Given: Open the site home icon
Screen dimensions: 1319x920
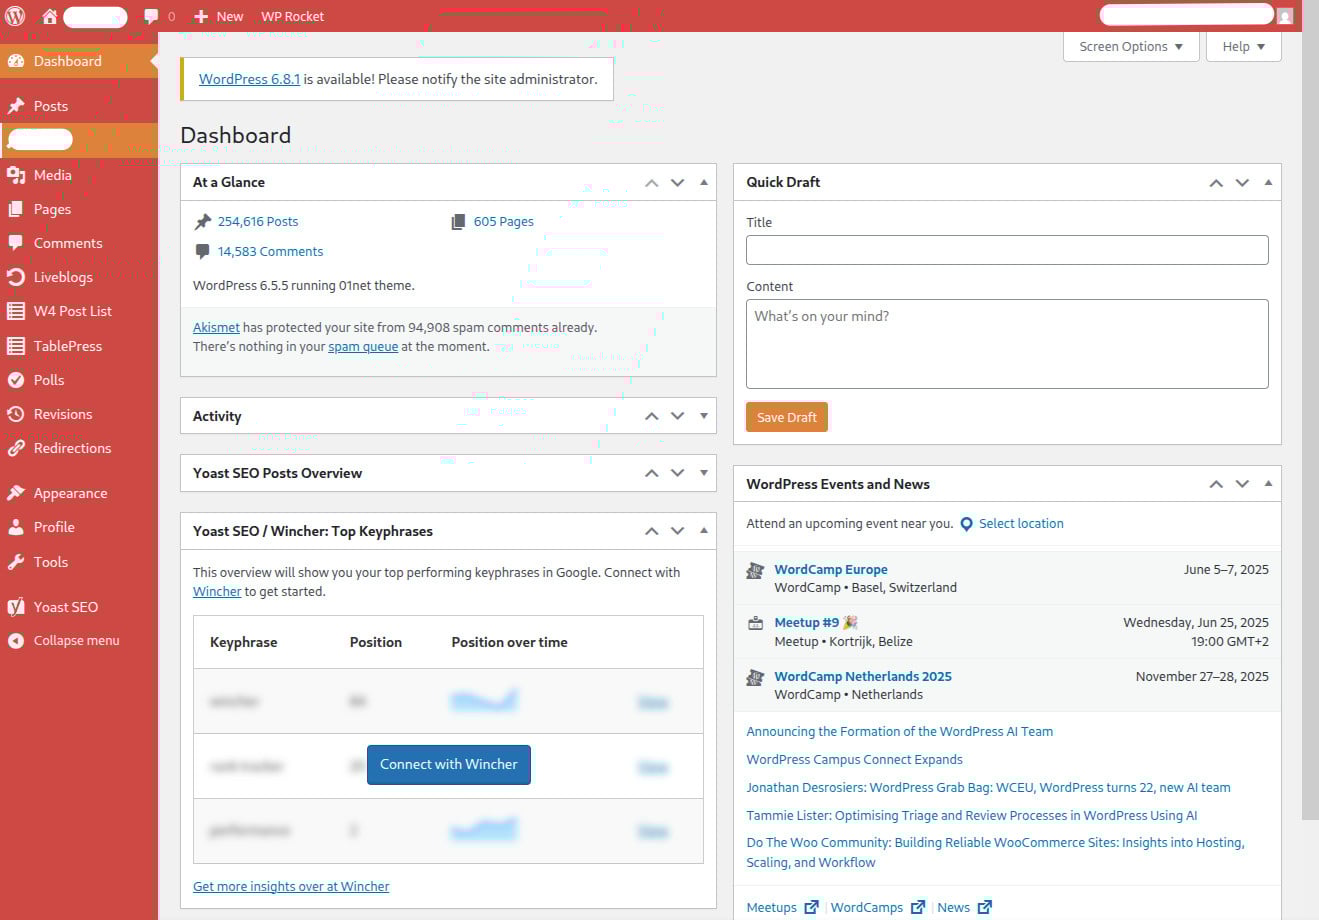Looking at the screenshot, I should click(49, 16).
